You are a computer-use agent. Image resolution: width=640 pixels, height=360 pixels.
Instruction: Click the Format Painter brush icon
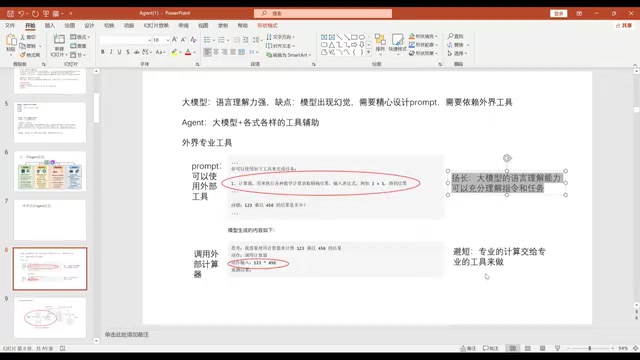tap(23, 55)
